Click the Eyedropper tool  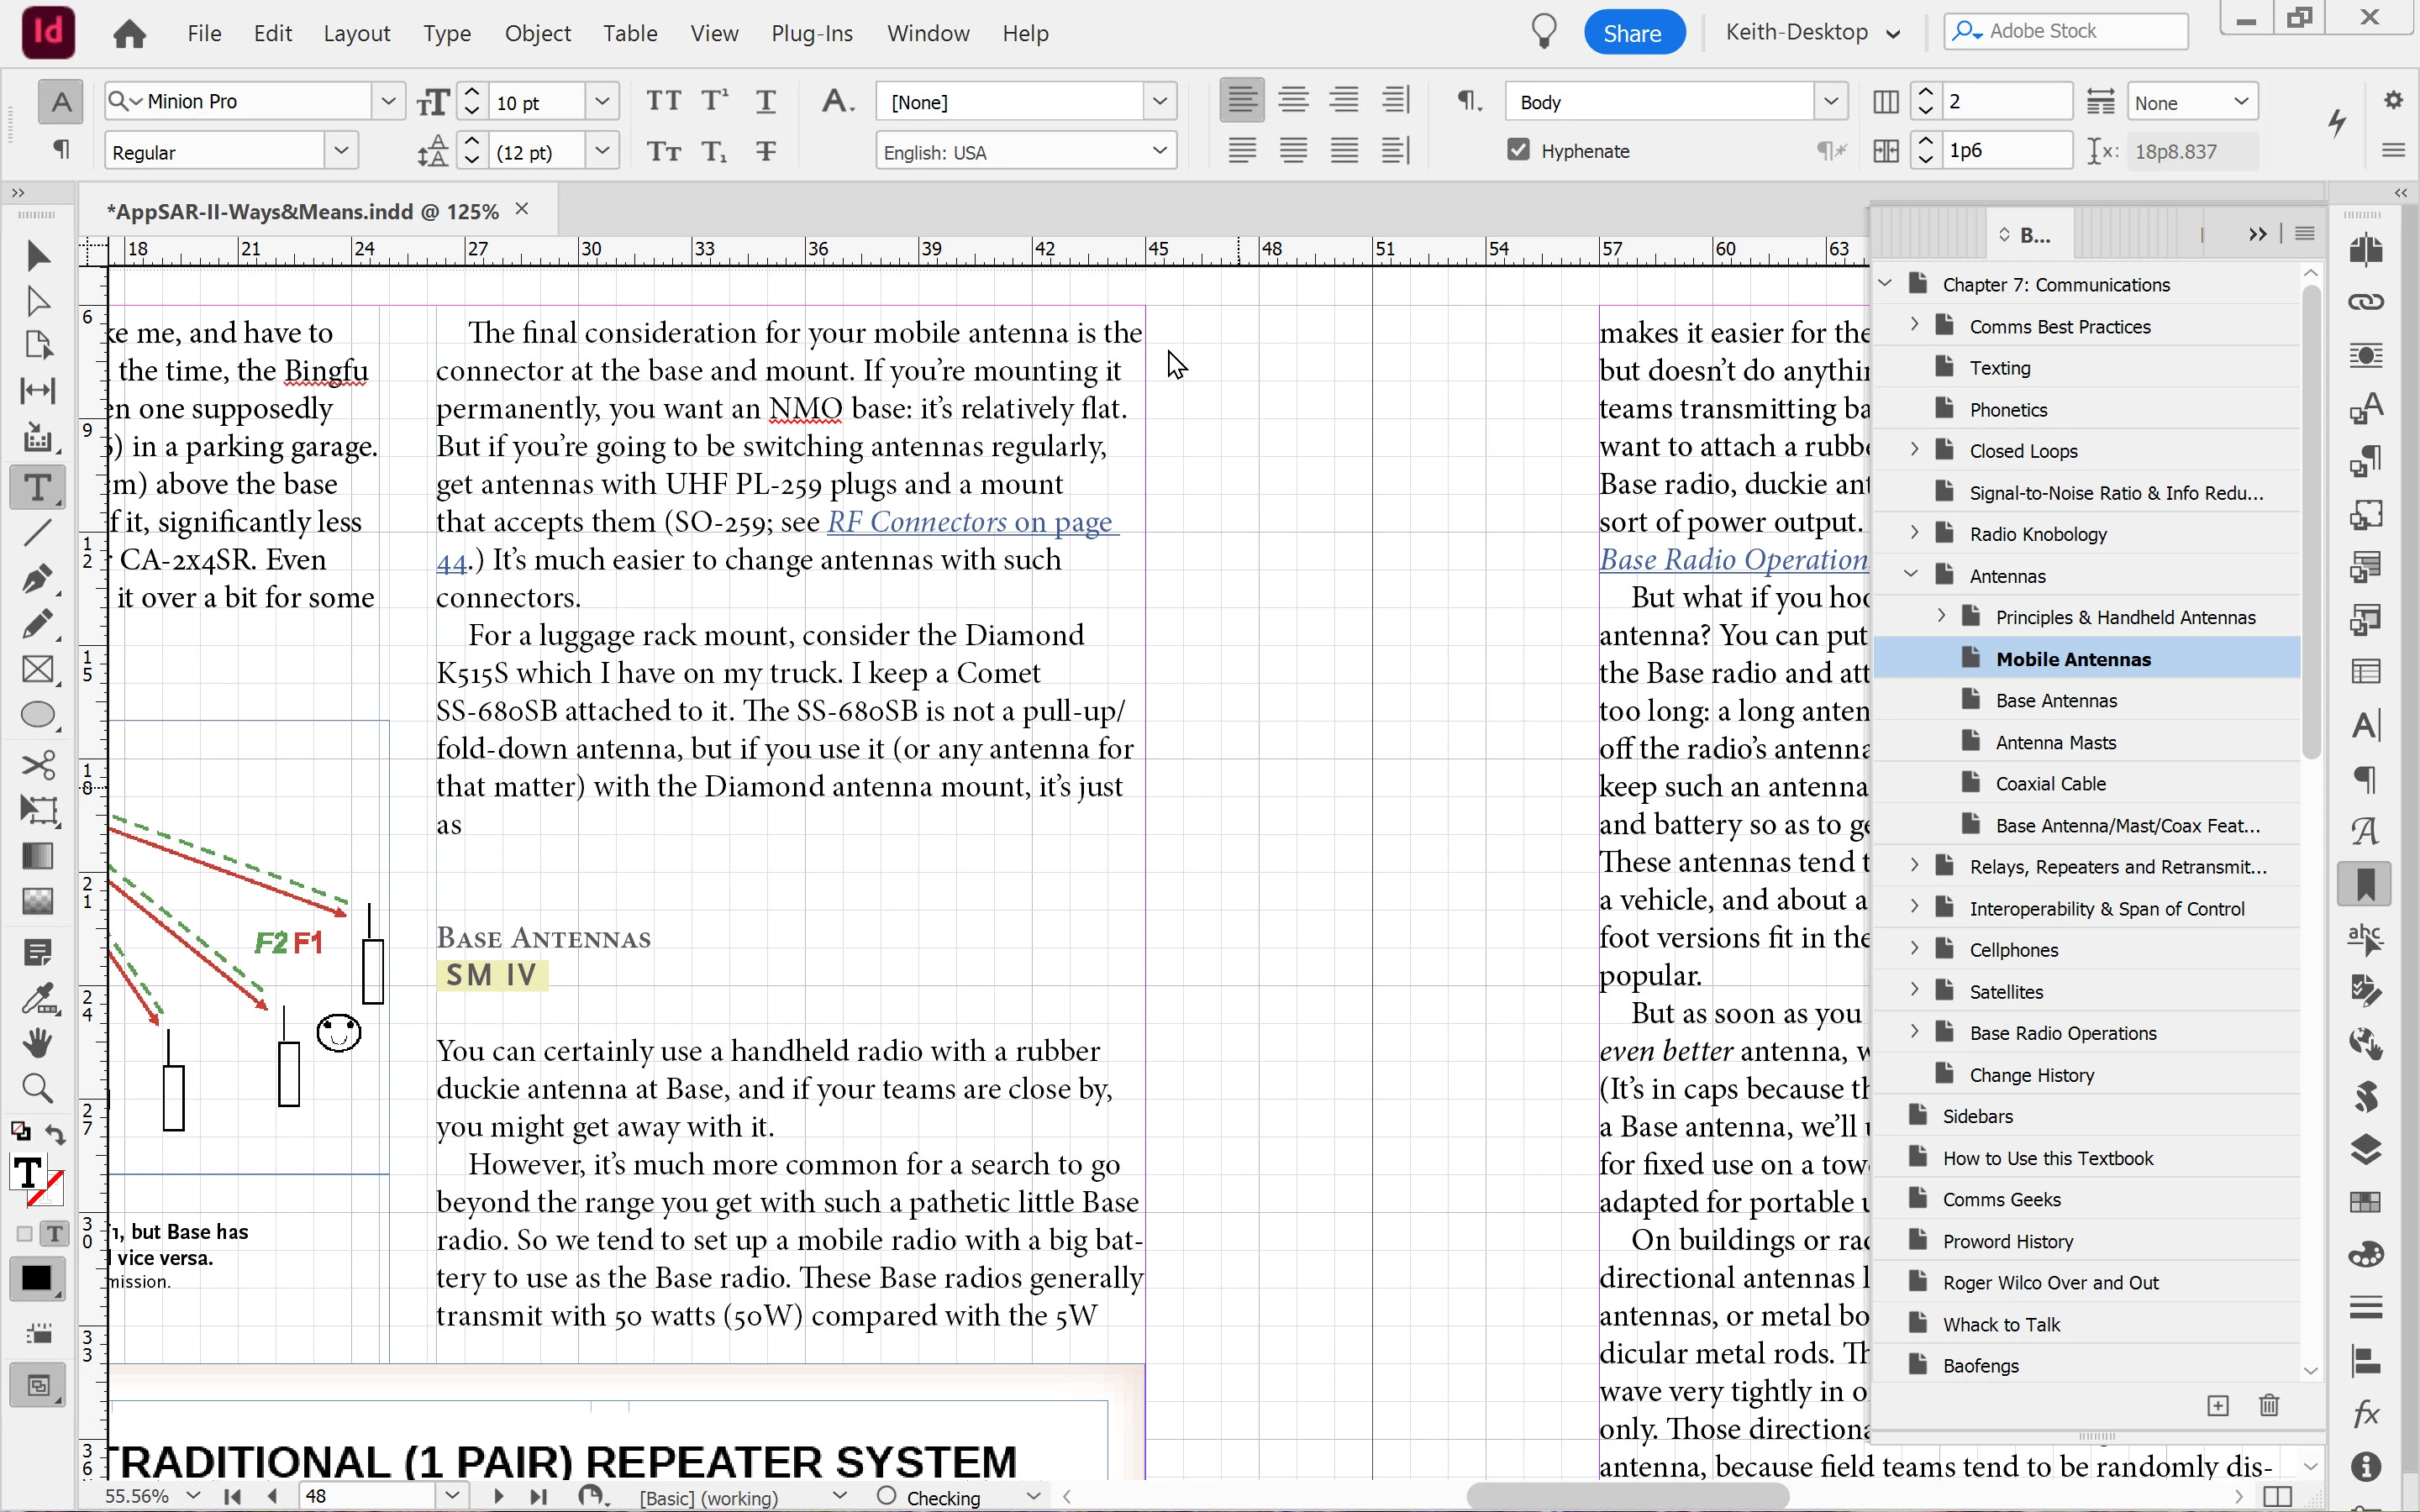(x=37, y=998)
